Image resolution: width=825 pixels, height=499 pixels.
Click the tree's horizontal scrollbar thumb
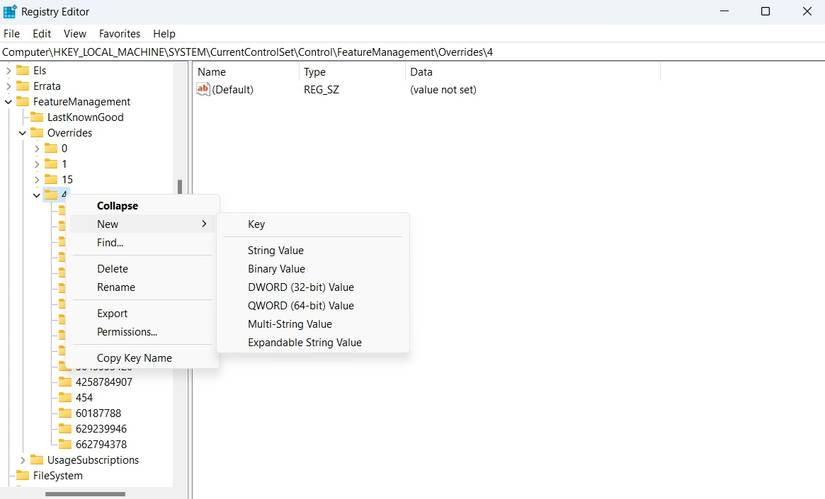(85, 494)
